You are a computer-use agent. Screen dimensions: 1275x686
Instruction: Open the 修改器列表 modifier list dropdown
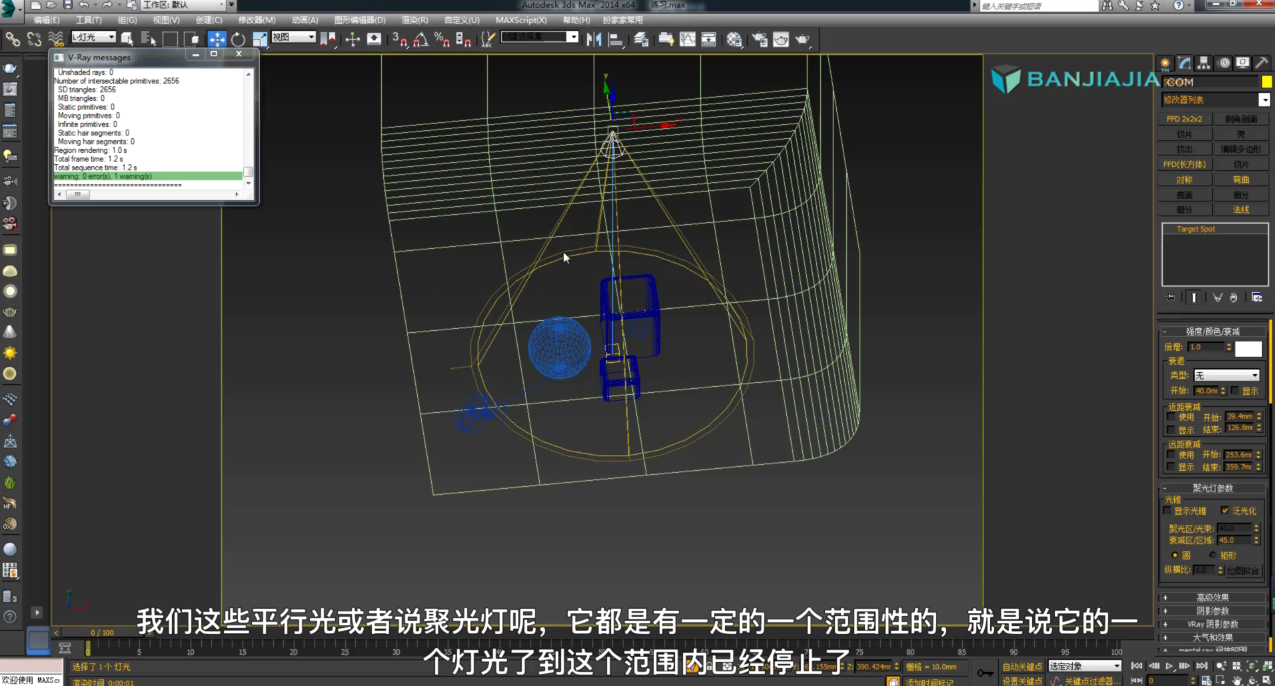click(x=1215, y=100)
